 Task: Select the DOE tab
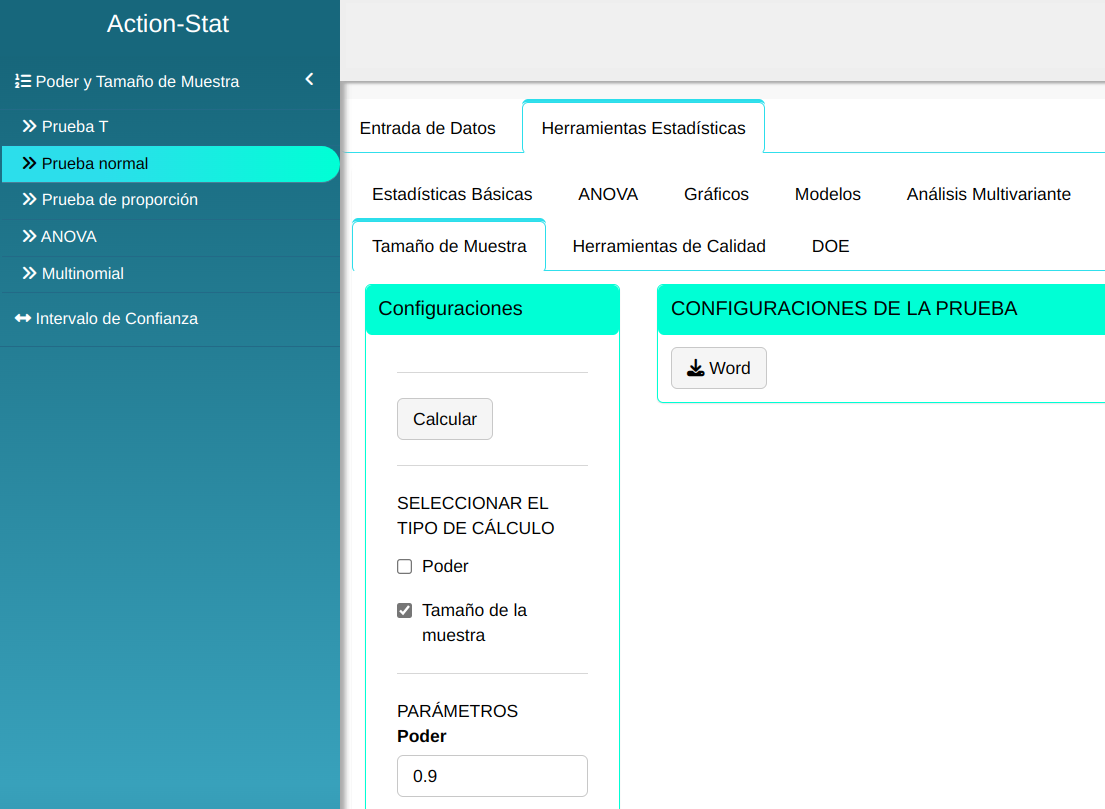pyautogui.click(x=830, y=246)
